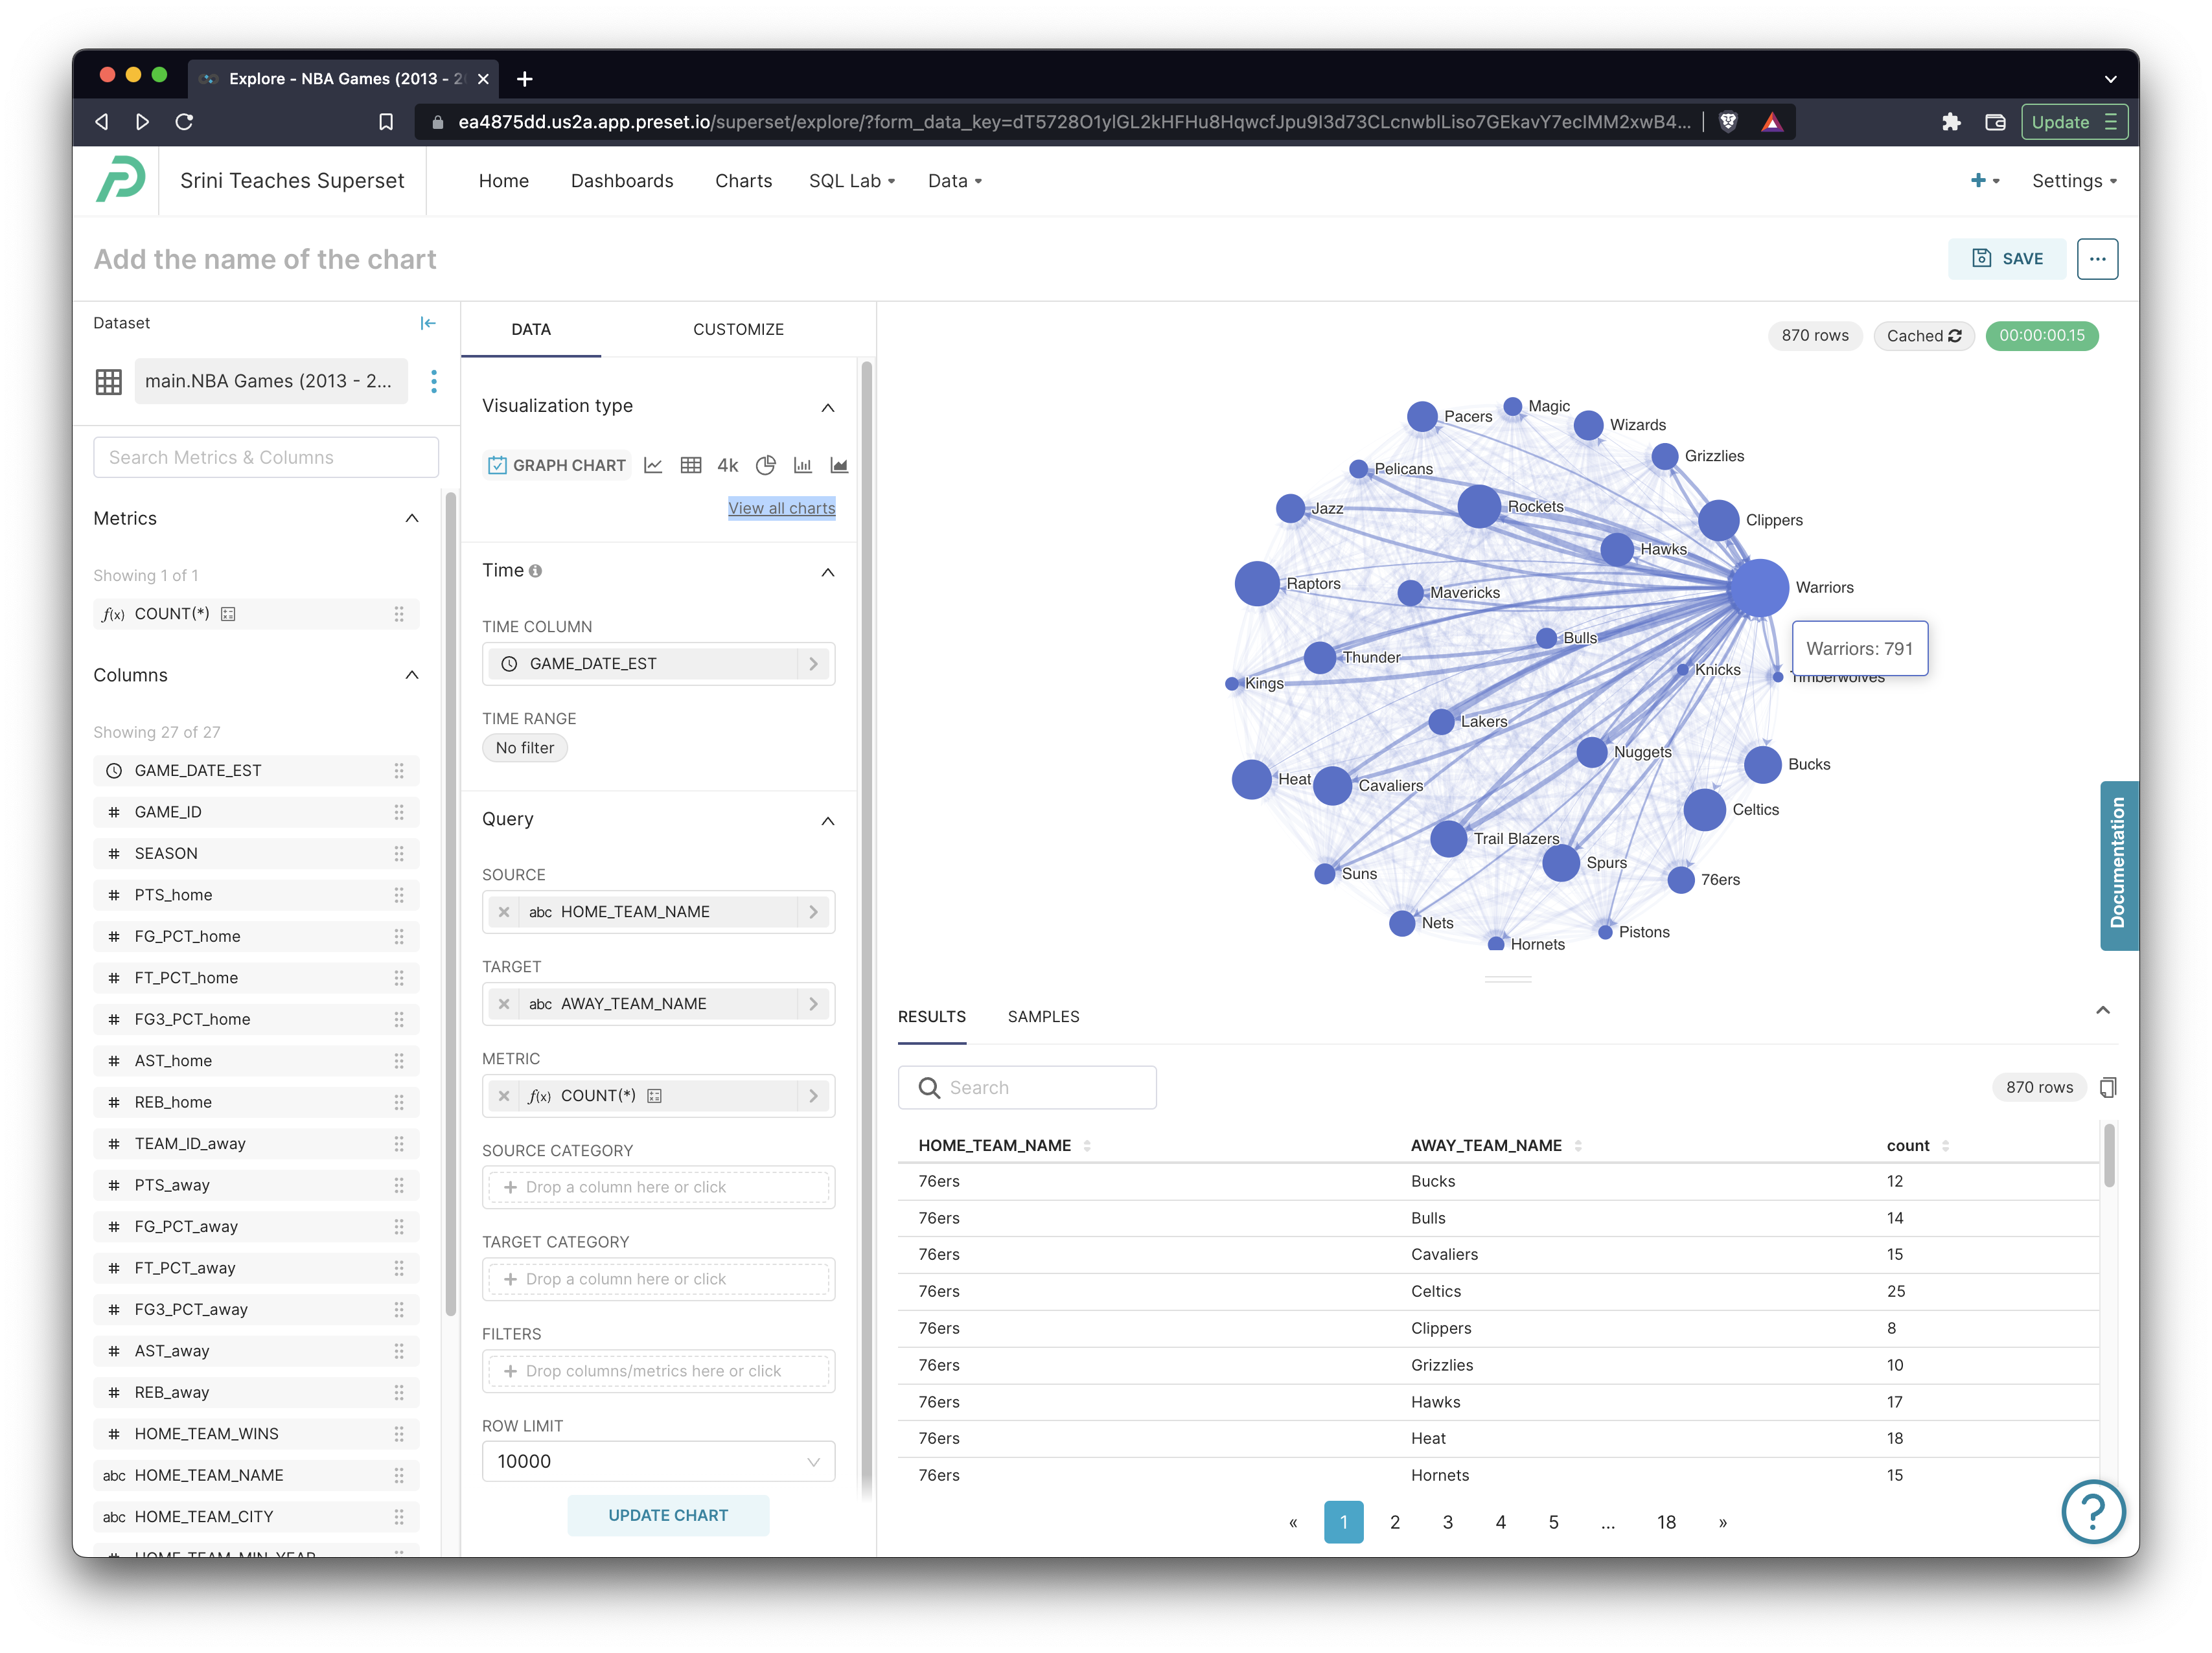This screenshot has height=1653, width=2212.
Task: Collapse the dataset panel with arrow icon
Action: [x=428, y=323]
